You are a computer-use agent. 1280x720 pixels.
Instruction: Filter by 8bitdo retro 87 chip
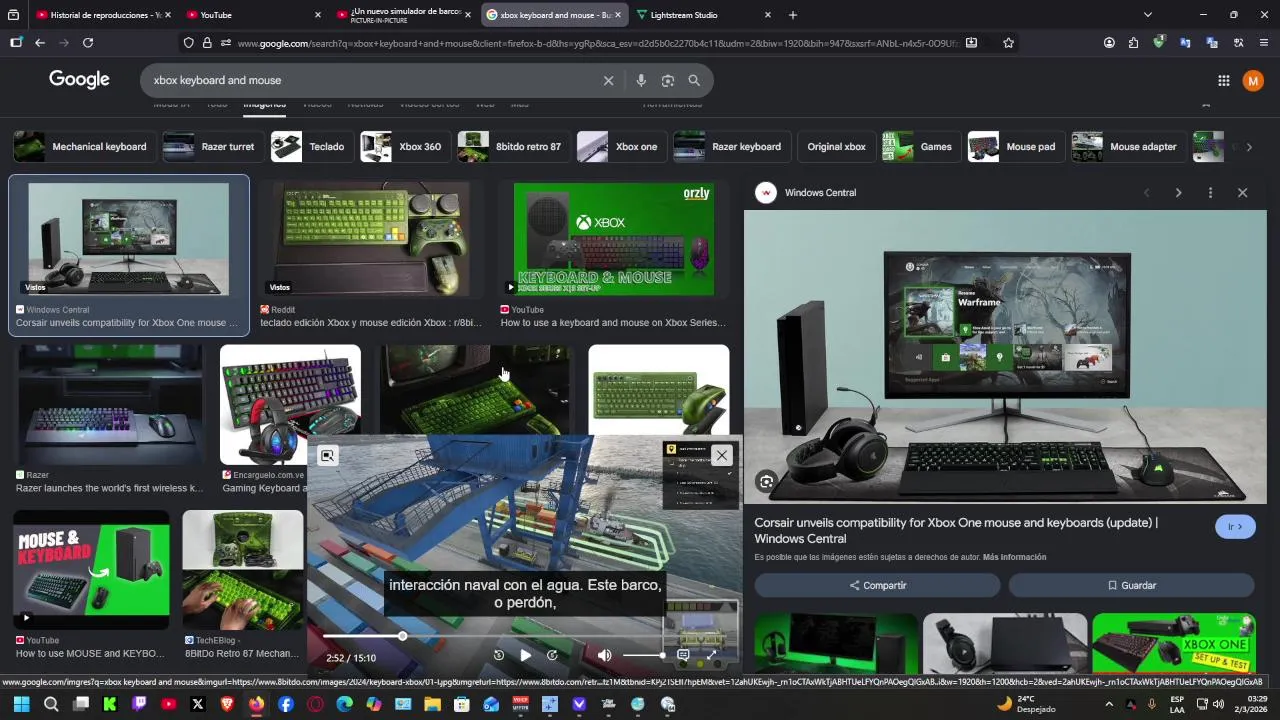point(514,147)
